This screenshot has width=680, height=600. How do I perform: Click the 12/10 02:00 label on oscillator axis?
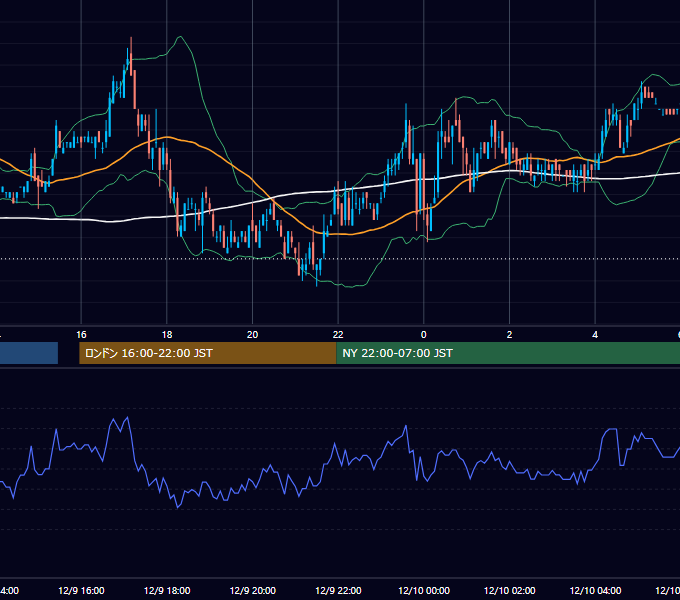pyautogui.click(x=510, y=590)
